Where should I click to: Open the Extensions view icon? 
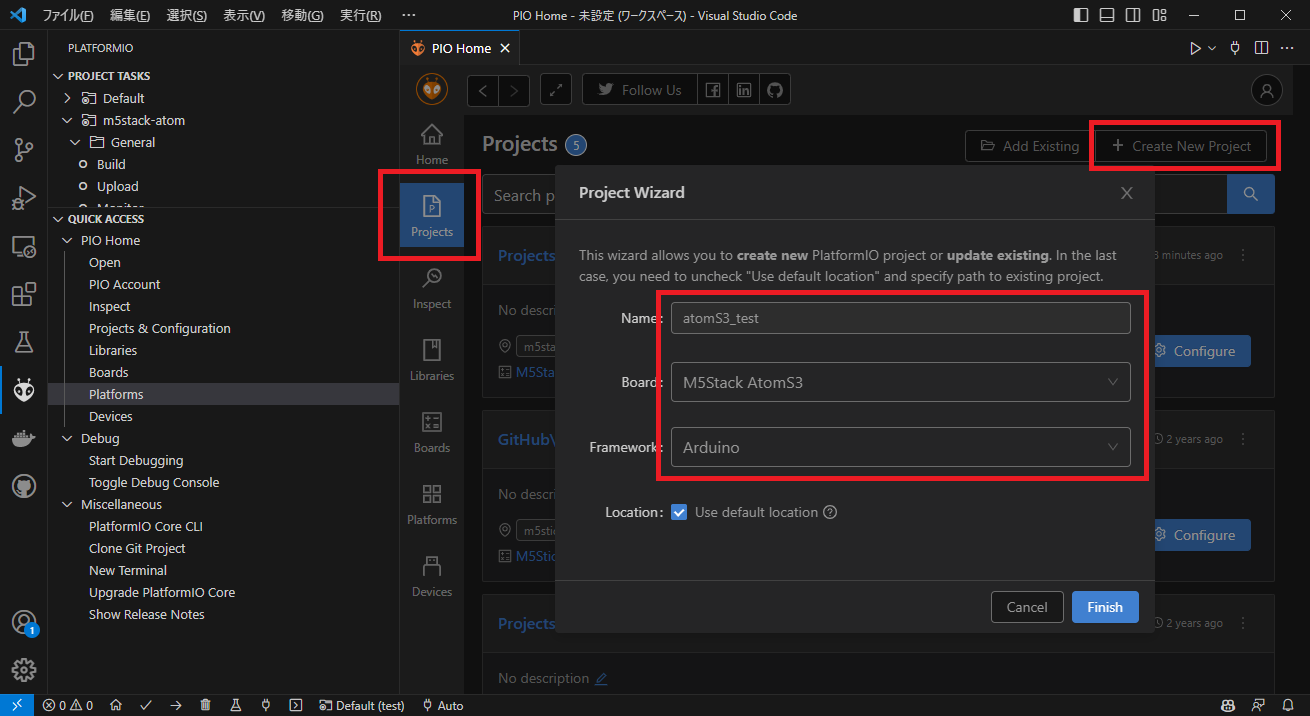(x=24, y=295)
